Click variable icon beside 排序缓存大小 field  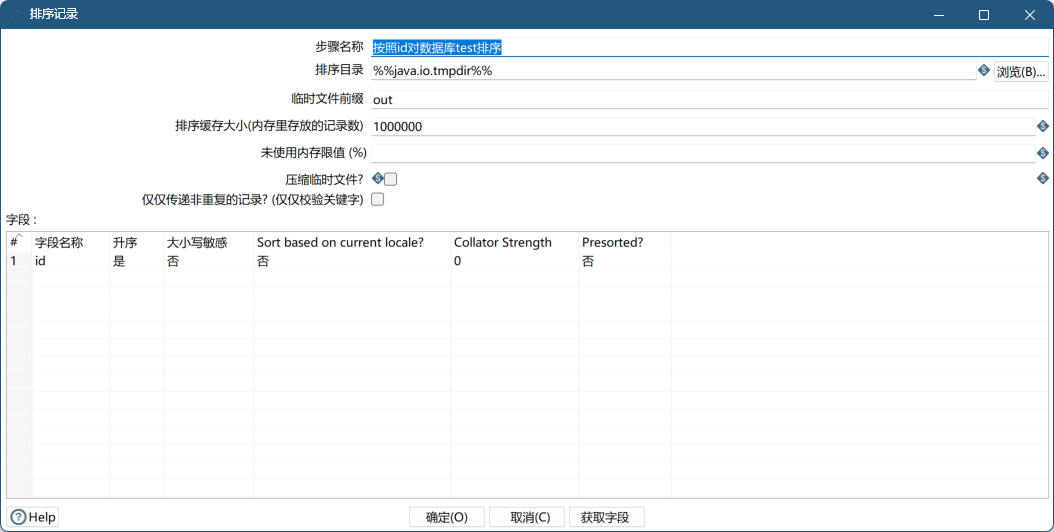1042,127
